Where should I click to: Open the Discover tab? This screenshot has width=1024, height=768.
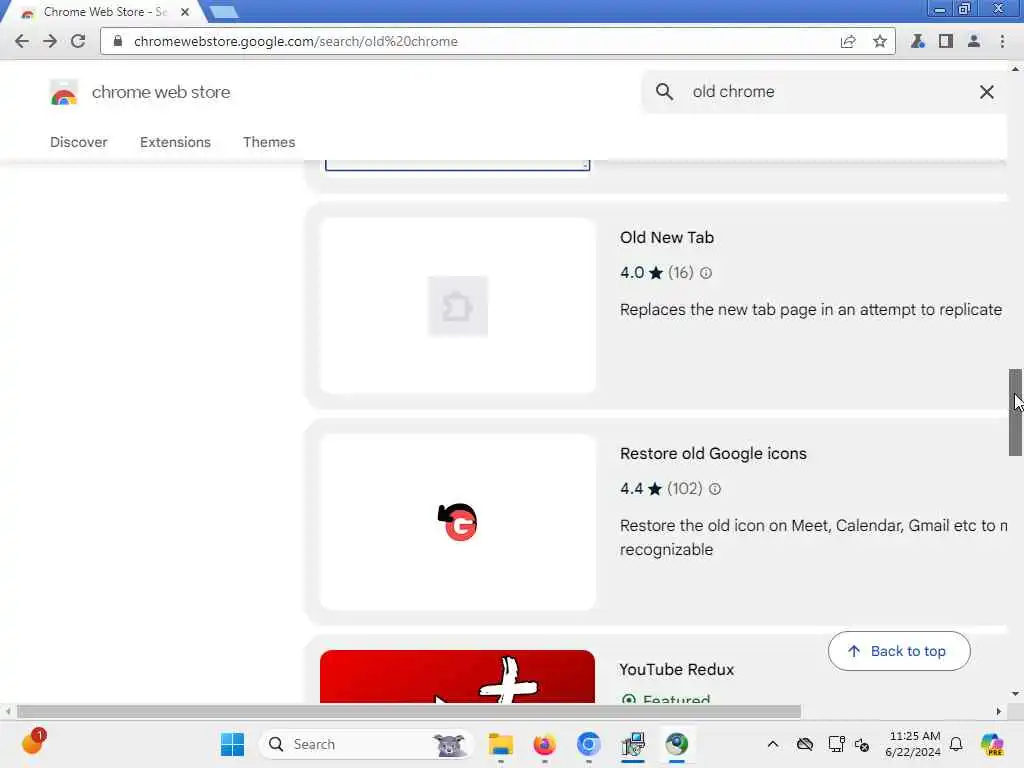point(78,142)
